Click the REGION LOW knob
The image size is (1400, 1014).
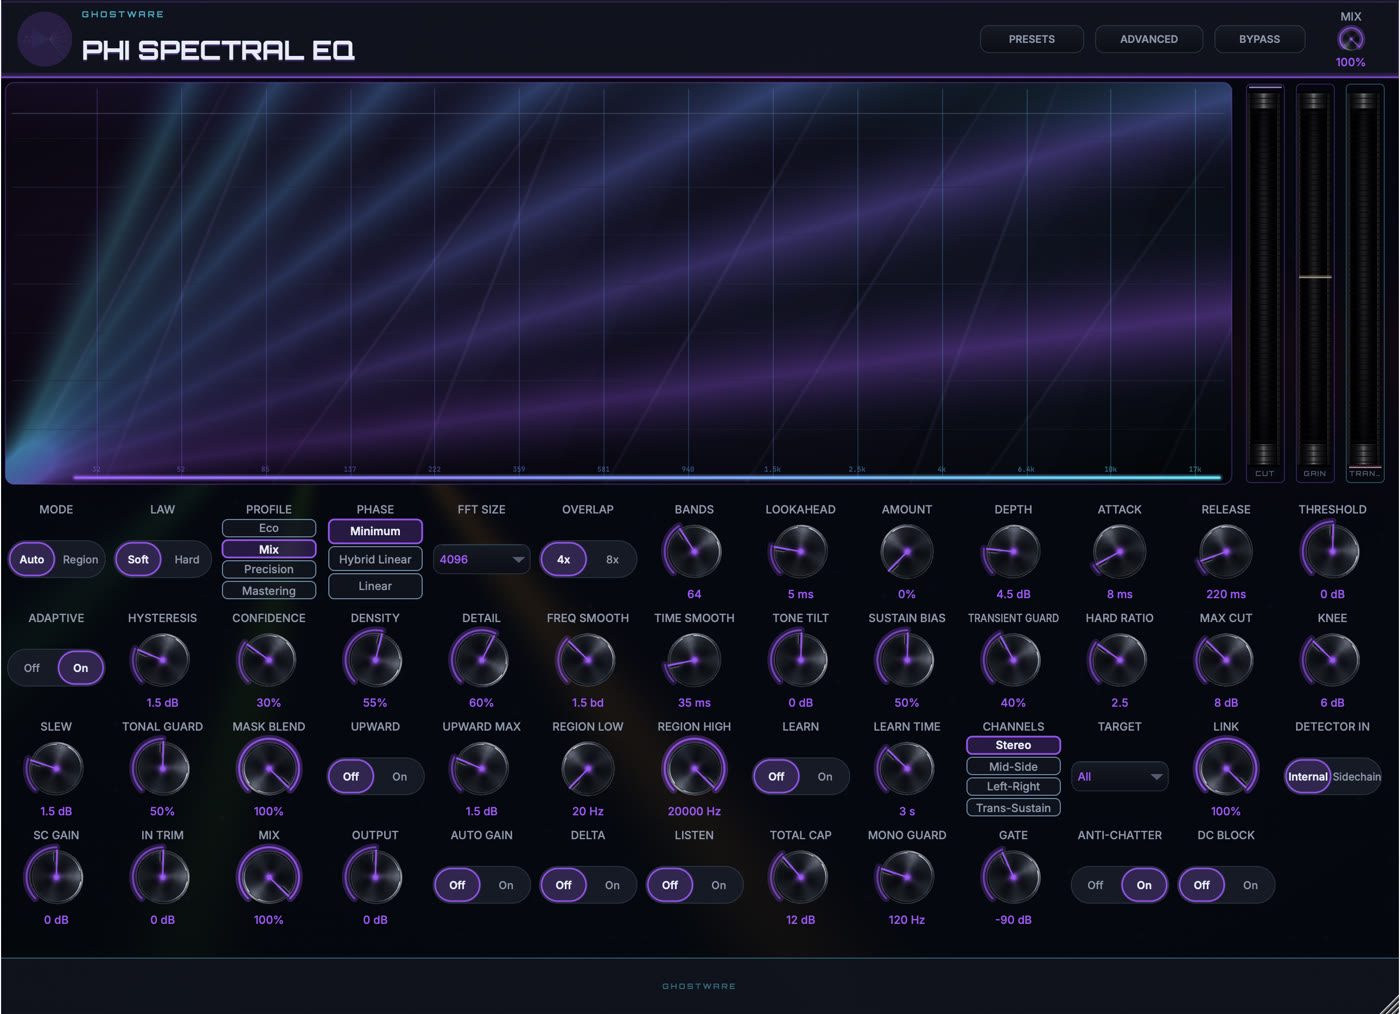click(x=587, y=768)
